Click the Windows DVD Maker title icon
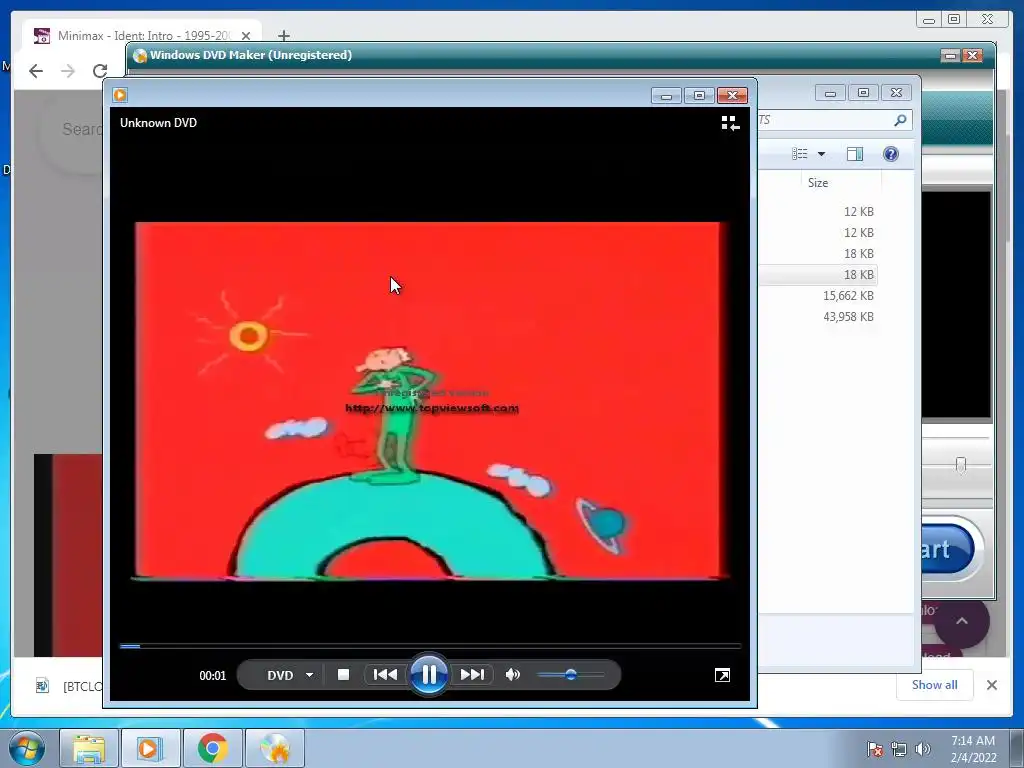 coord(139,56)
